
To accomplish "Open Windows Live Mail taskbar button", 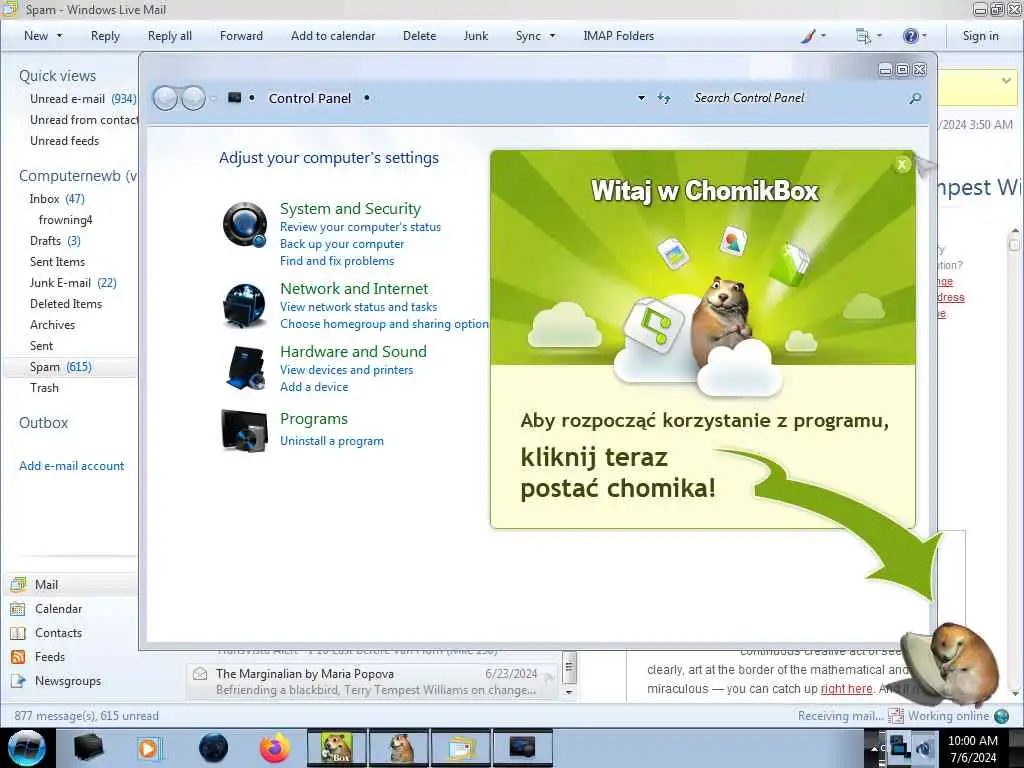I will pyautogui.click(x=461, y=748).
